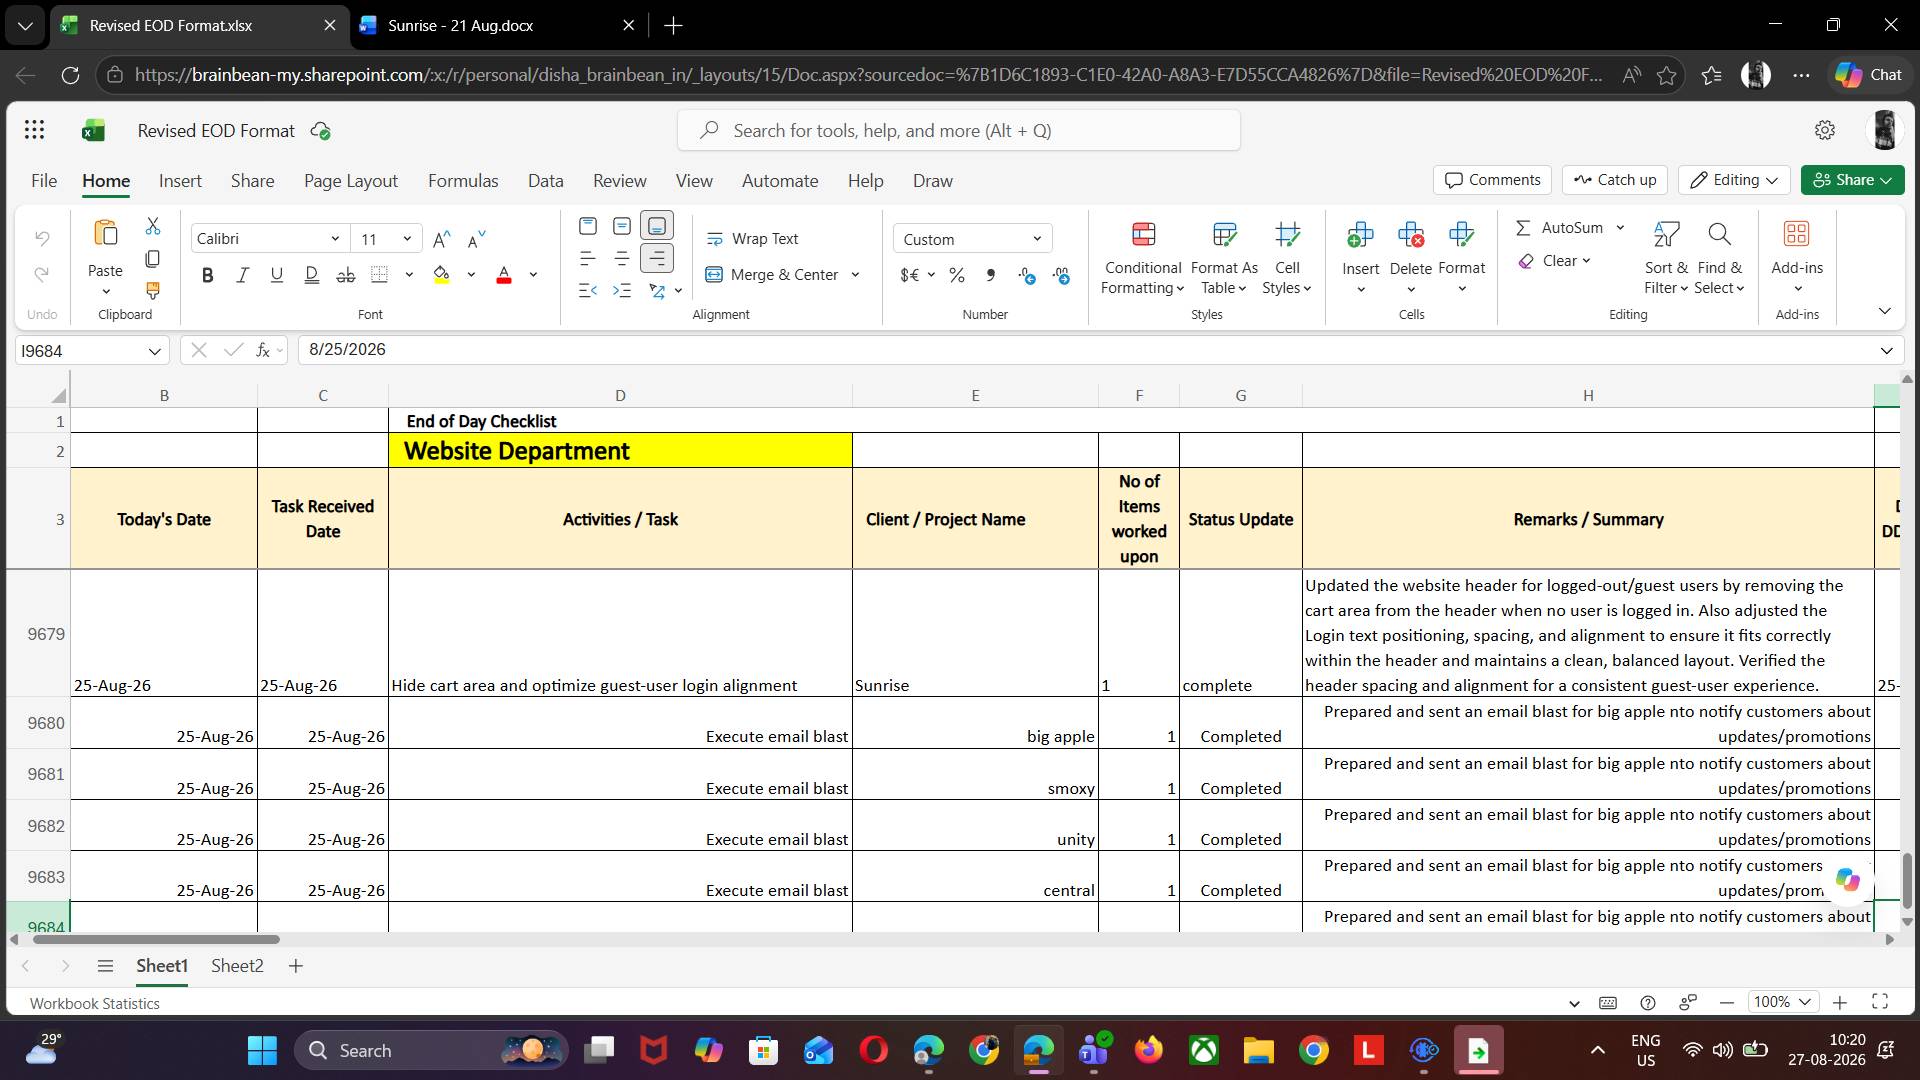Image resolution: width=1920 pixels, height=1080 pixels.
Task: Click the Cut scissors icon
Action: [153, 226]
